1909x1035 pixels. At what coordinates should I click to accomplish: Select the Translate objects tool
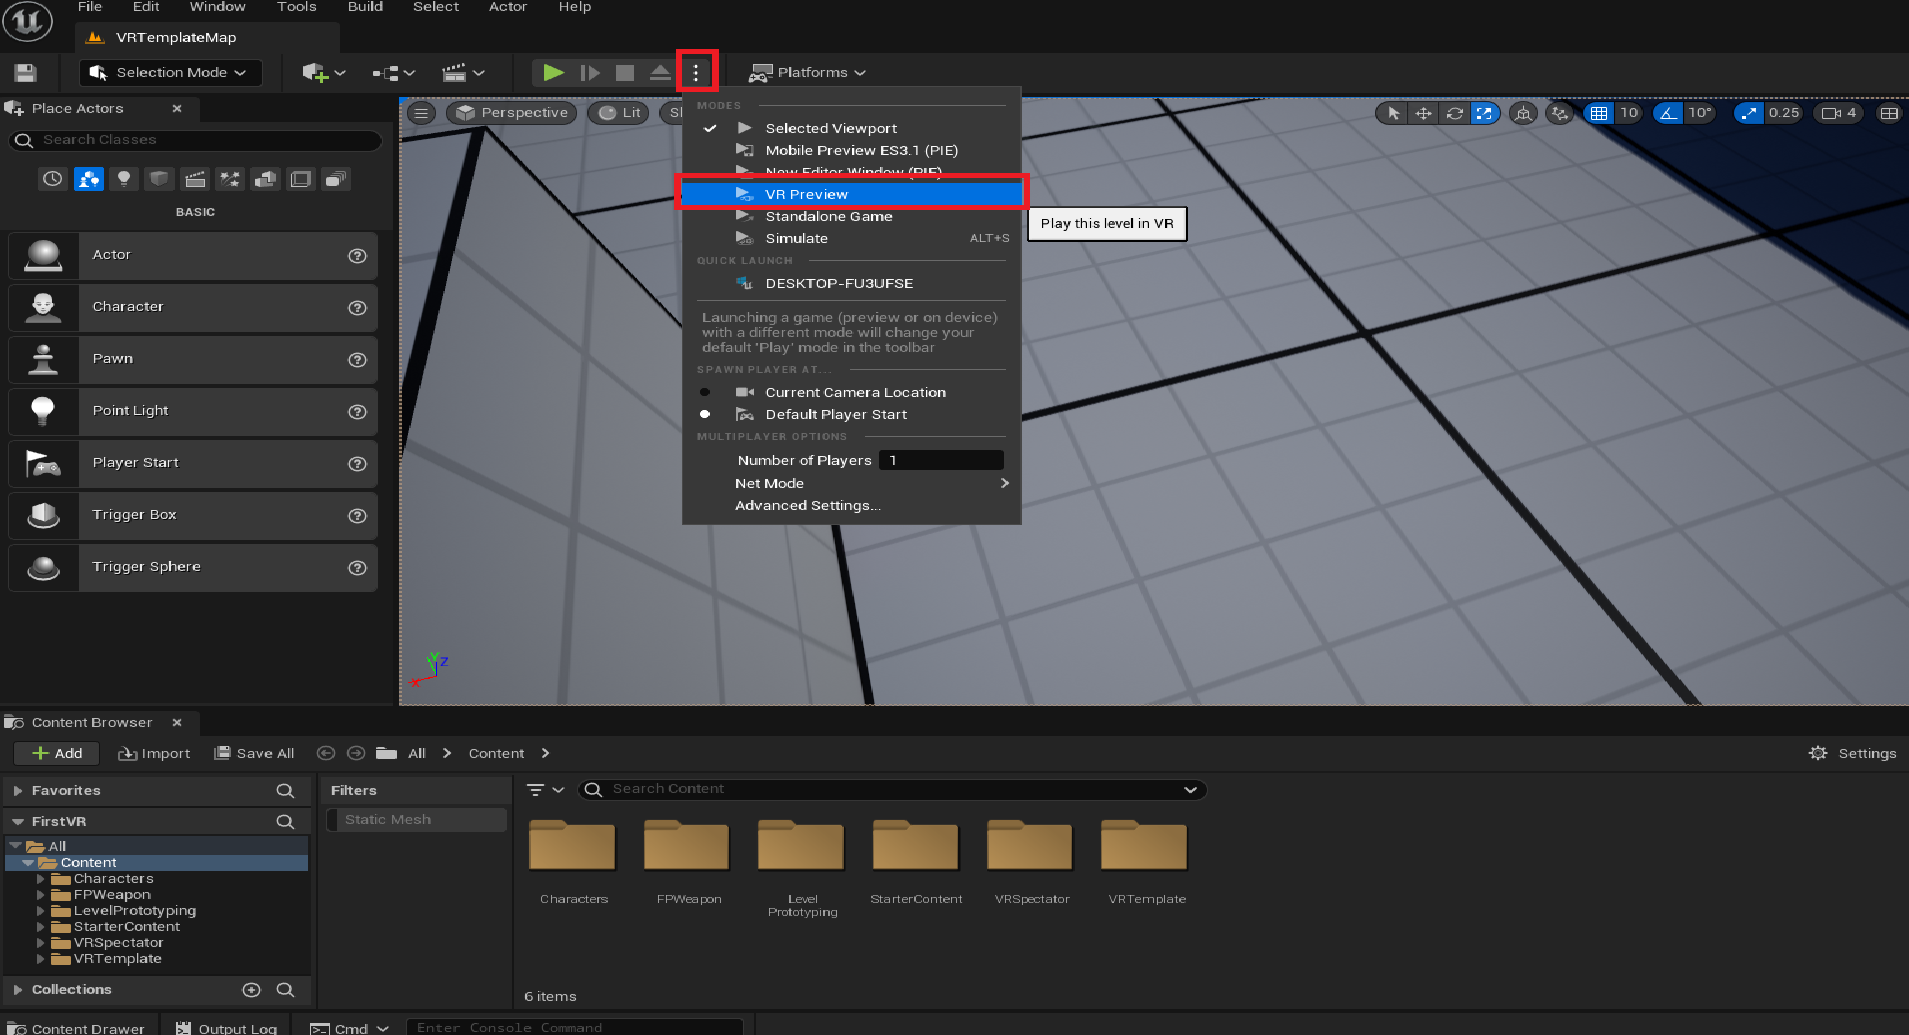[x=1423, y=113]
